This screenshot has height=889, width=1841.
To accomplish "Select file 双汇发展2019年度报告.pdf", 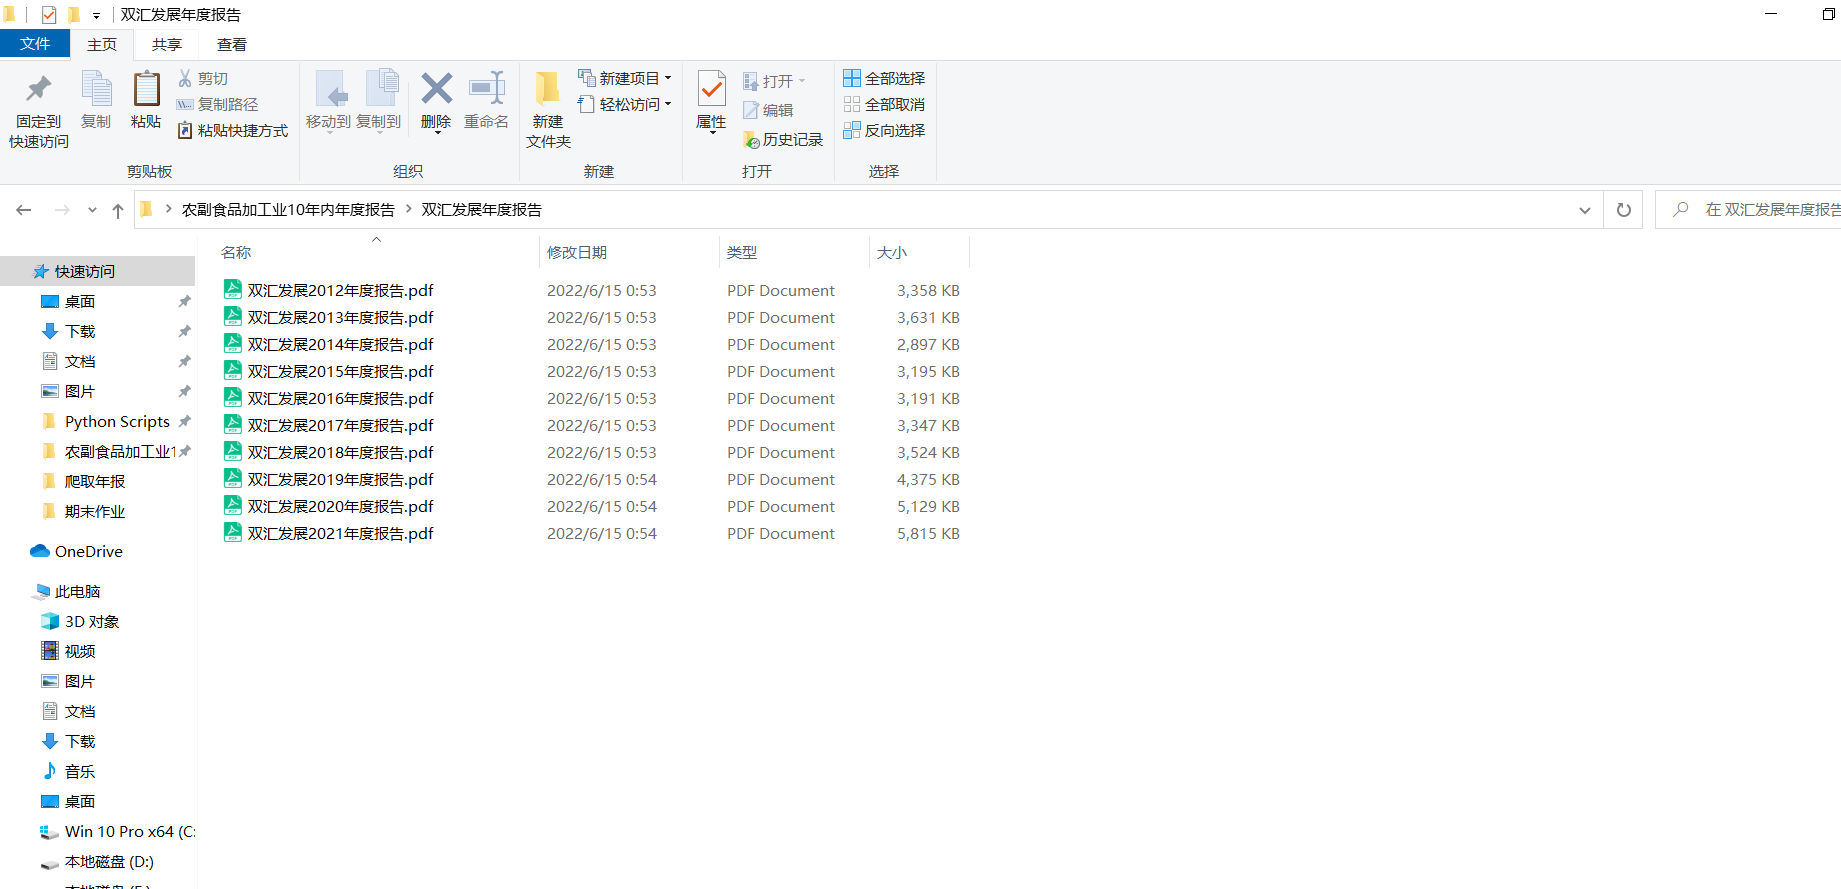I will (x=340, y=479).
